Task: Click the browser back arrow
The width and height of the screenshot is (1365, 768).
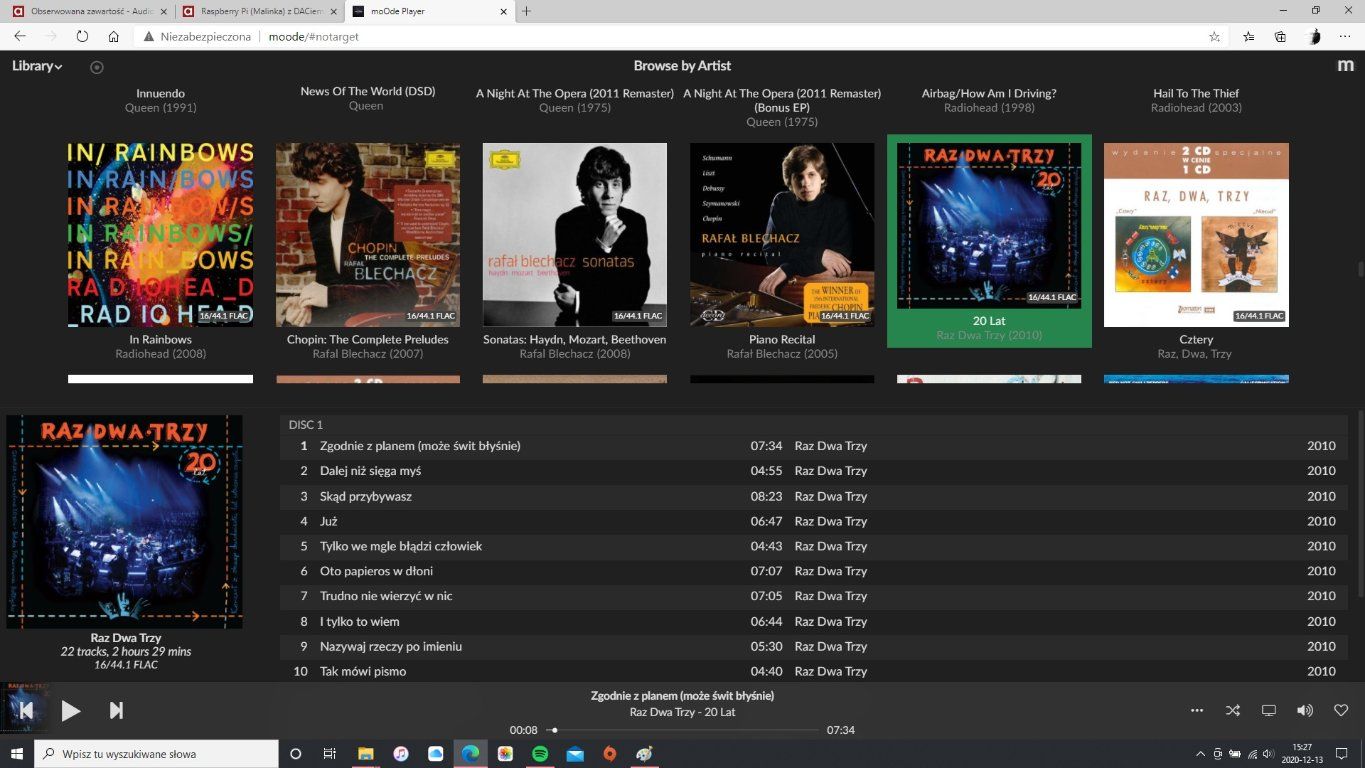Action: pos(19,36)
